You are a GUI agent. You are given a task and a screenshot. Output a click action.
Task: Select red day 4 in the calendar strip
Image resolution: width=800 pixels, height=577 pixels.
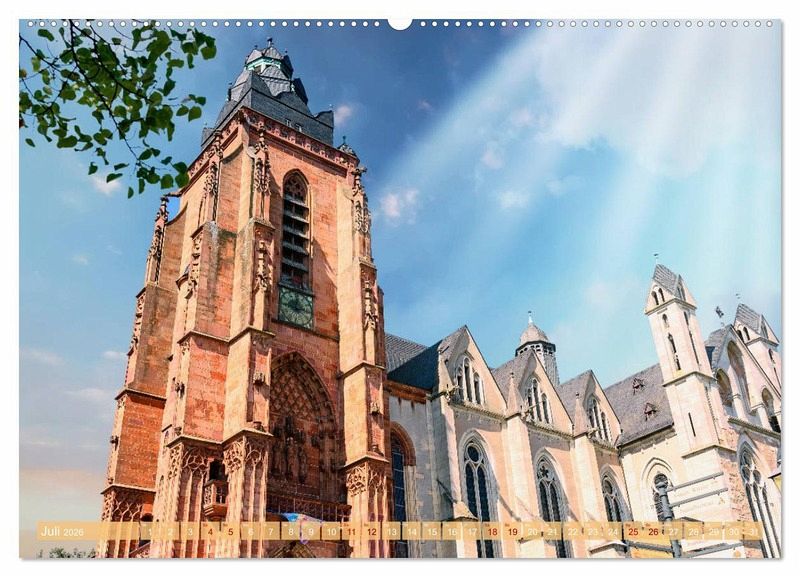210,531
